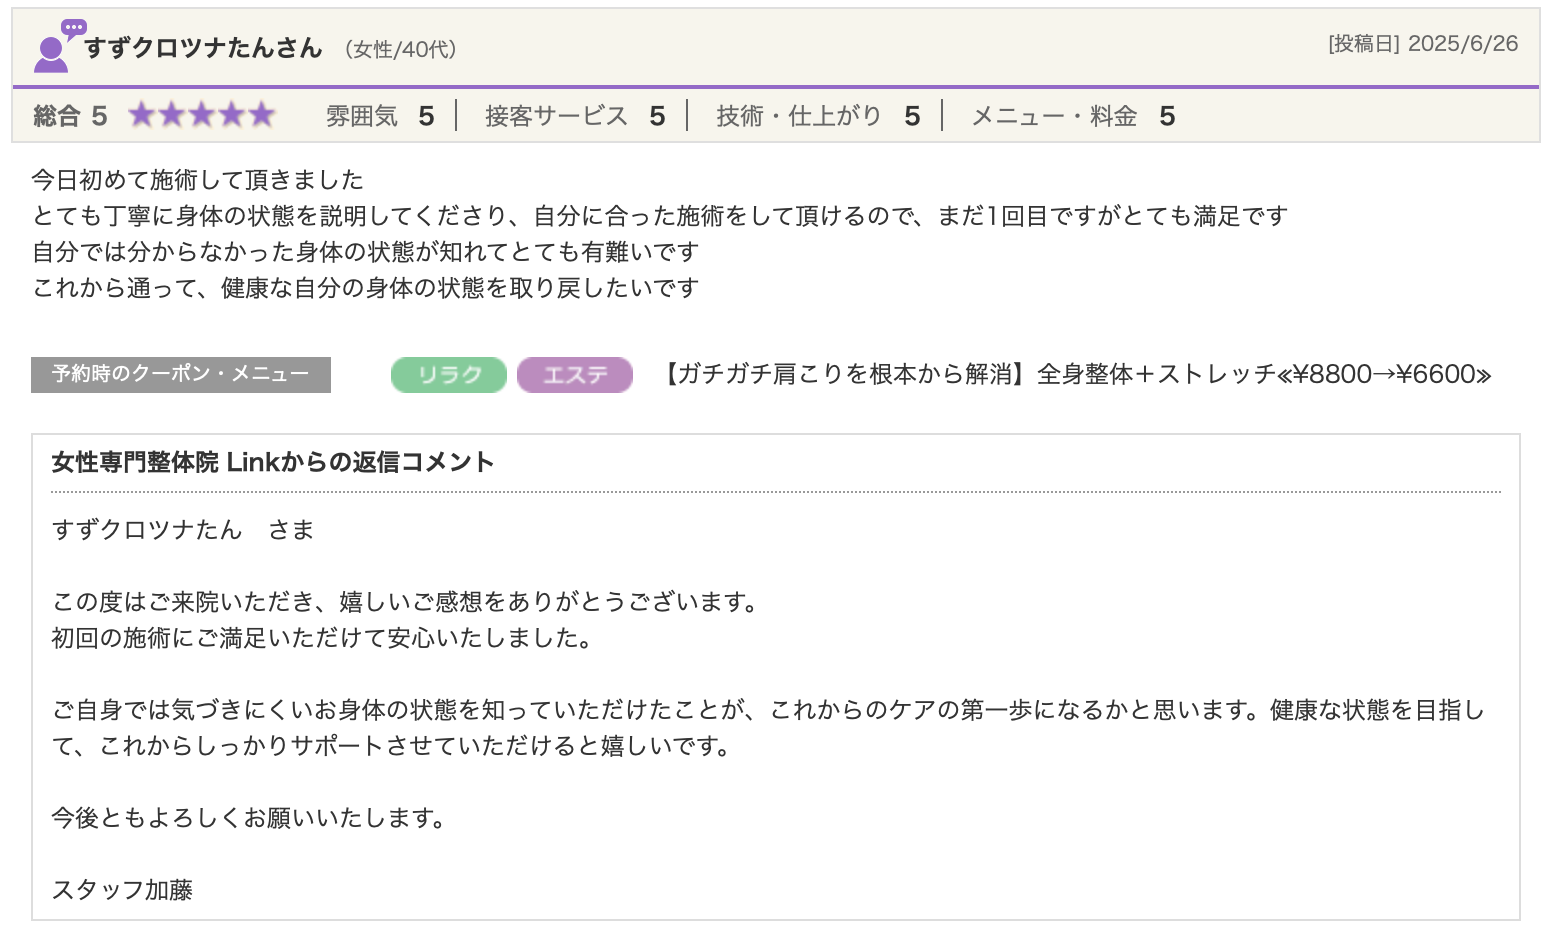Click the purple エステ tag badge

coord(575,375)
